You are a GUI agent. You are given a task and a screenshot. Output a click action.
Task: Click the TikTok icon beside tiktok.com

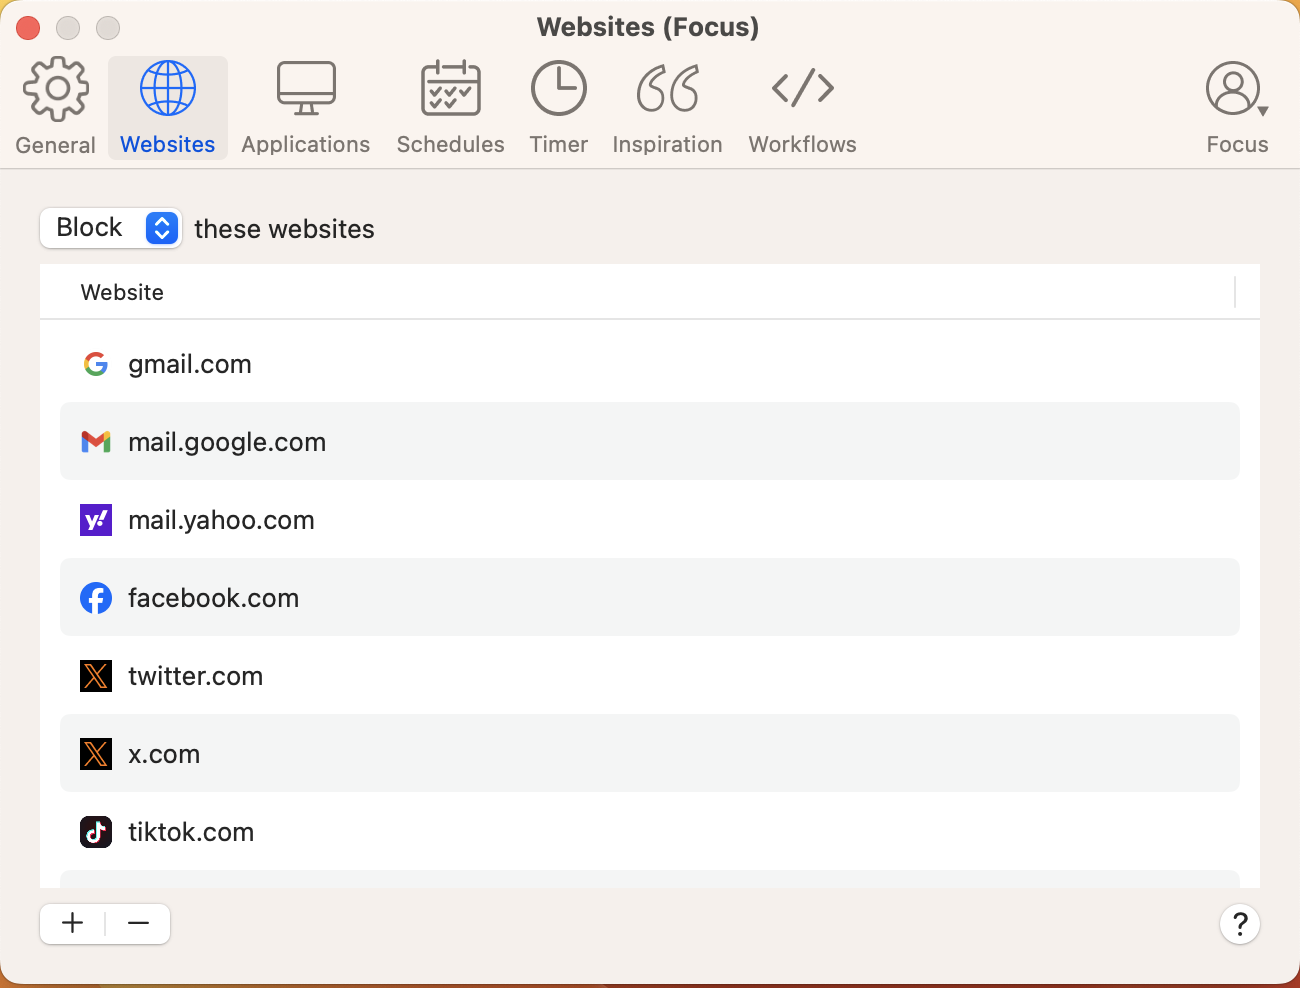[96, 832]
